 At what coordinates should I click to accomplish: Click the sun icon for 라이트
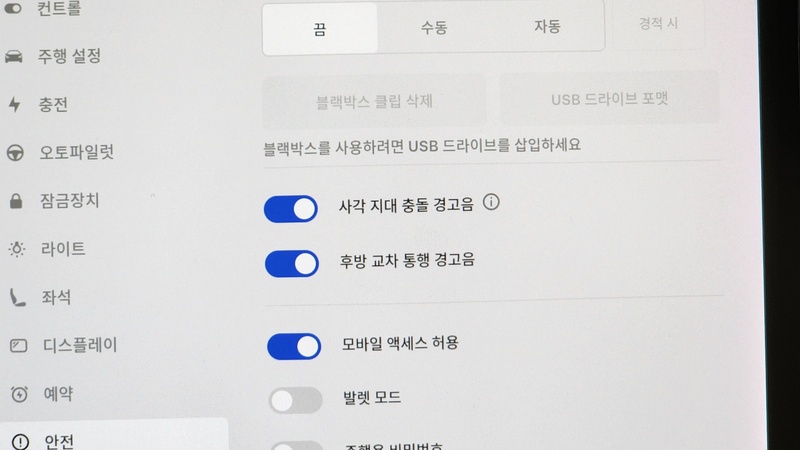(17, 249)
